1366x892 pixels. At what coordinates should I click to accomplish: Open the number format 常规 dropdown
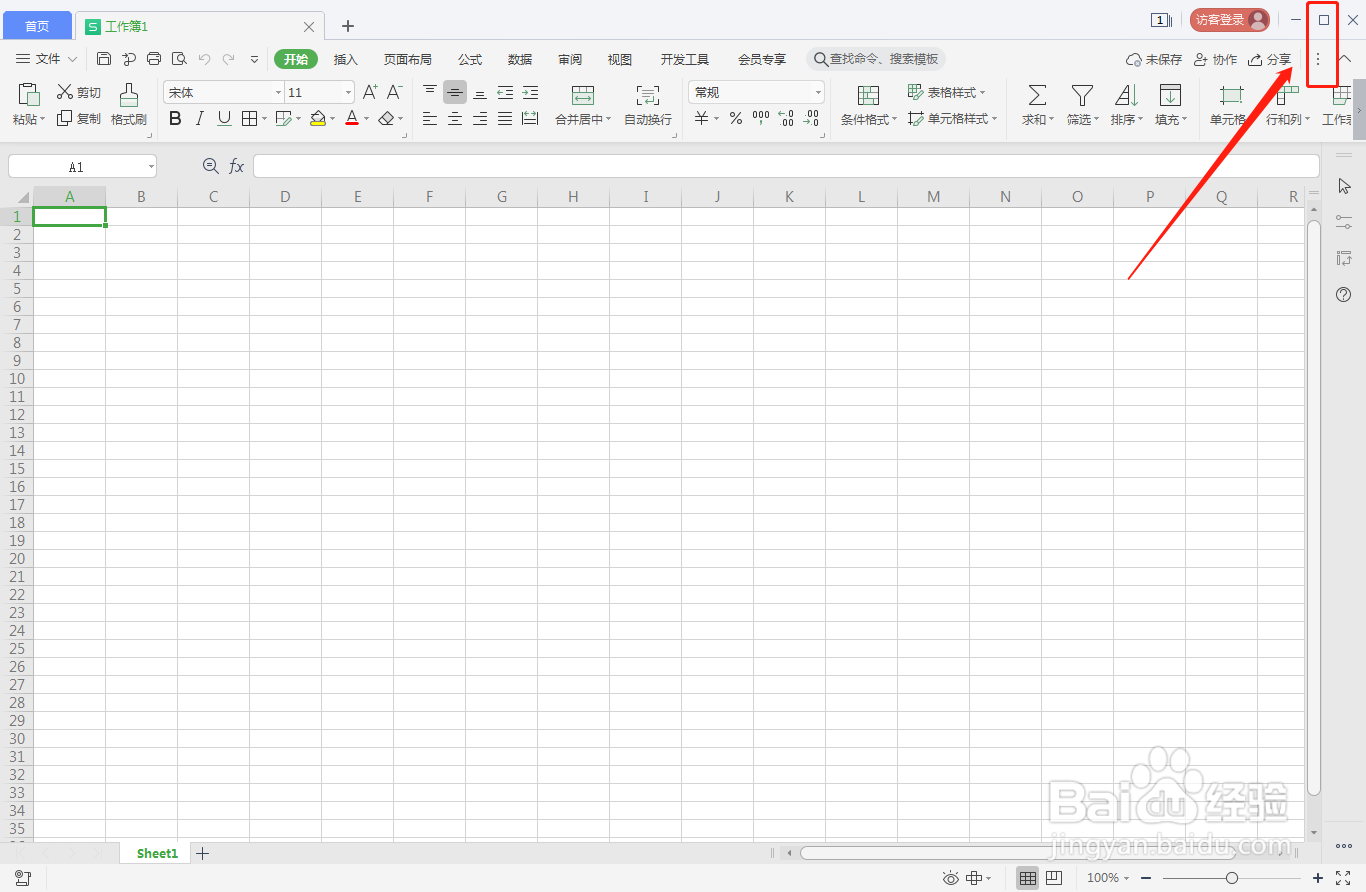(818, 92)
